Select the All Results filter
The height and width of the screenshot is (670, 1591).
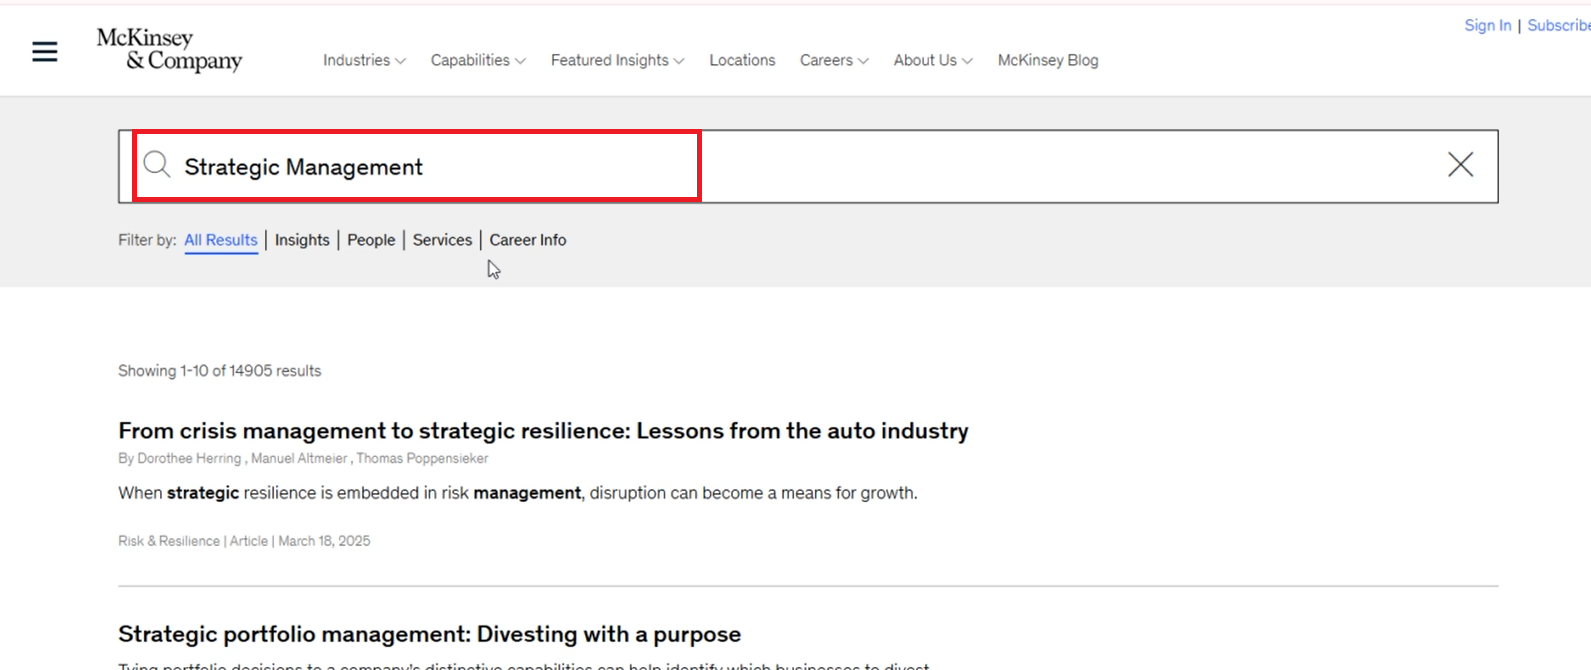[221, 240]
